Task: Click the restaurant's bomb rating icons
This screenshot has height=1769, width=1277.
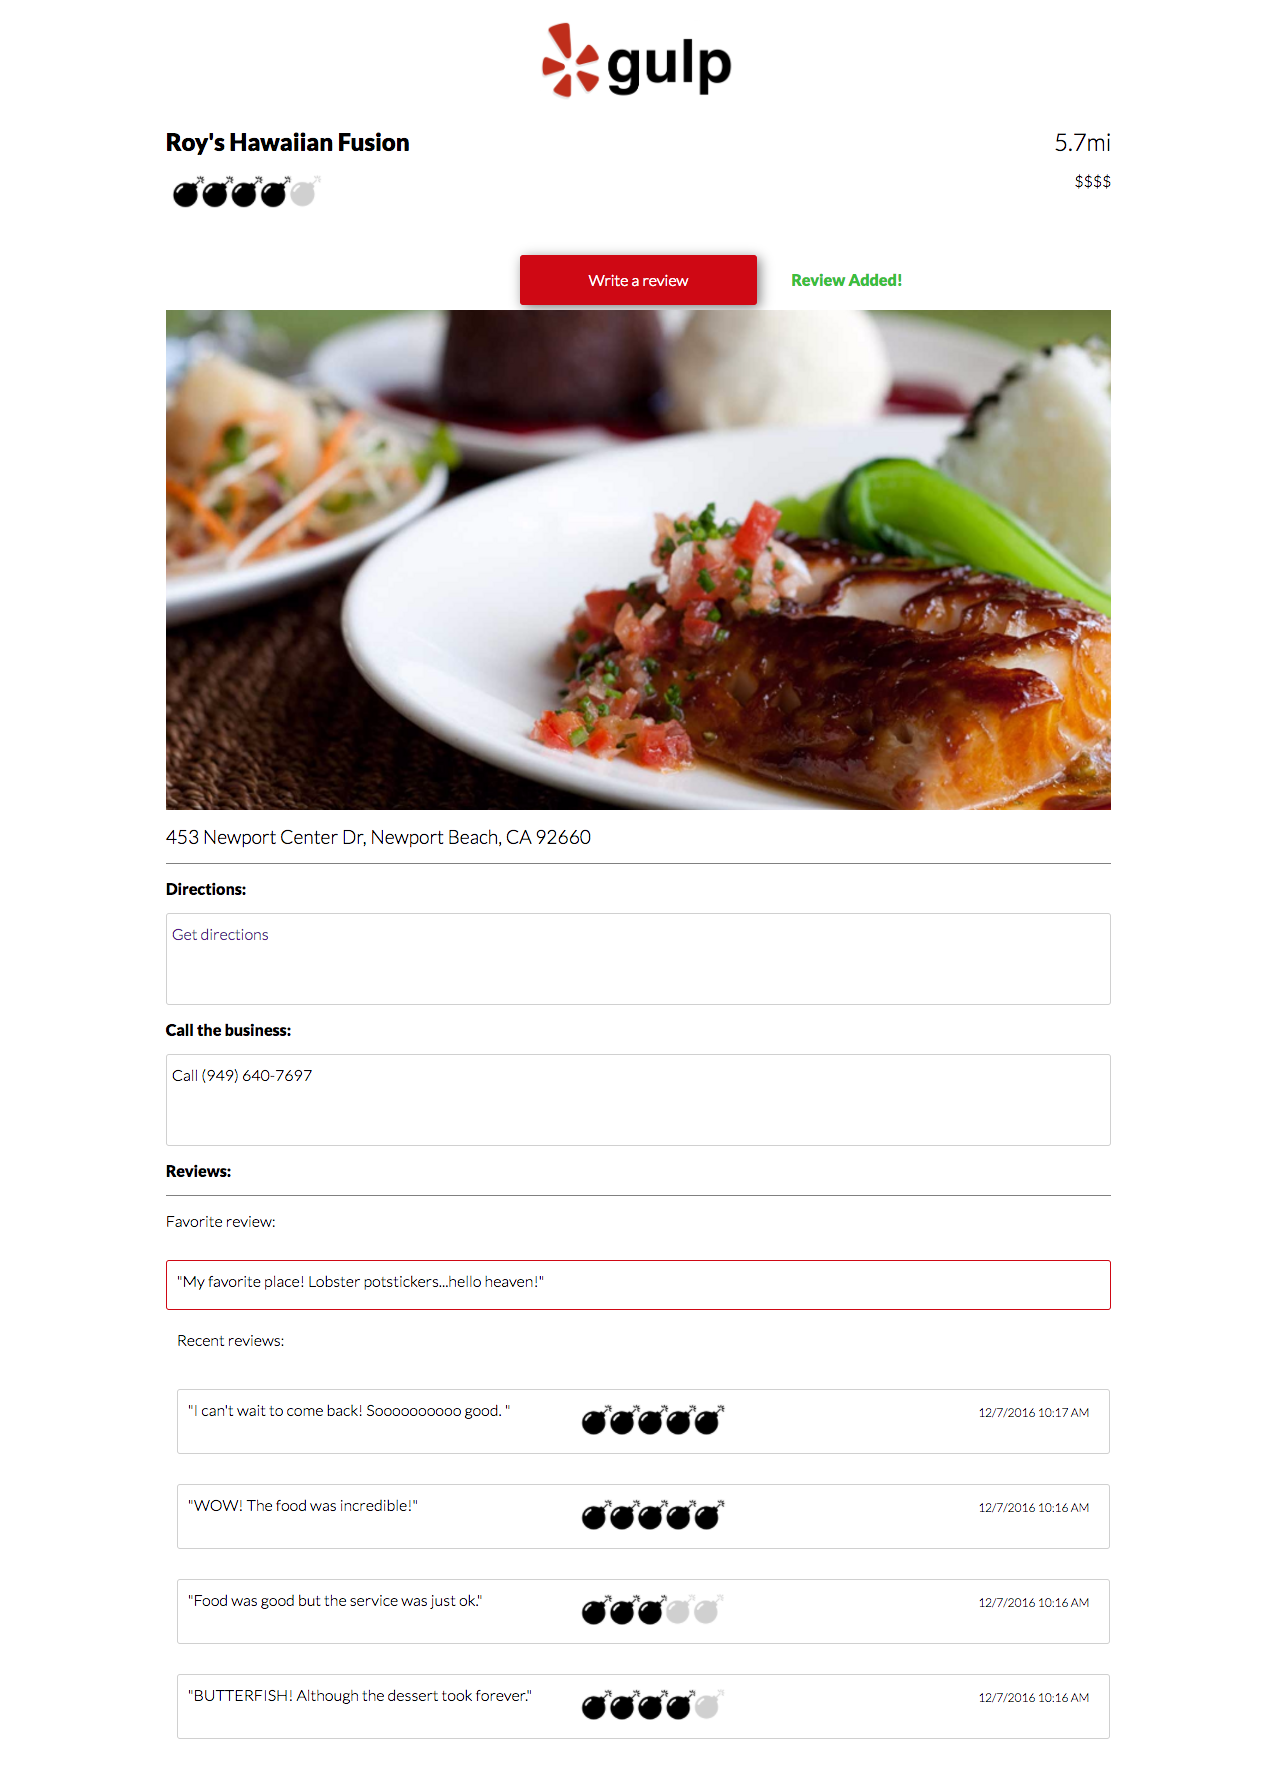Action: coord(246,191)
